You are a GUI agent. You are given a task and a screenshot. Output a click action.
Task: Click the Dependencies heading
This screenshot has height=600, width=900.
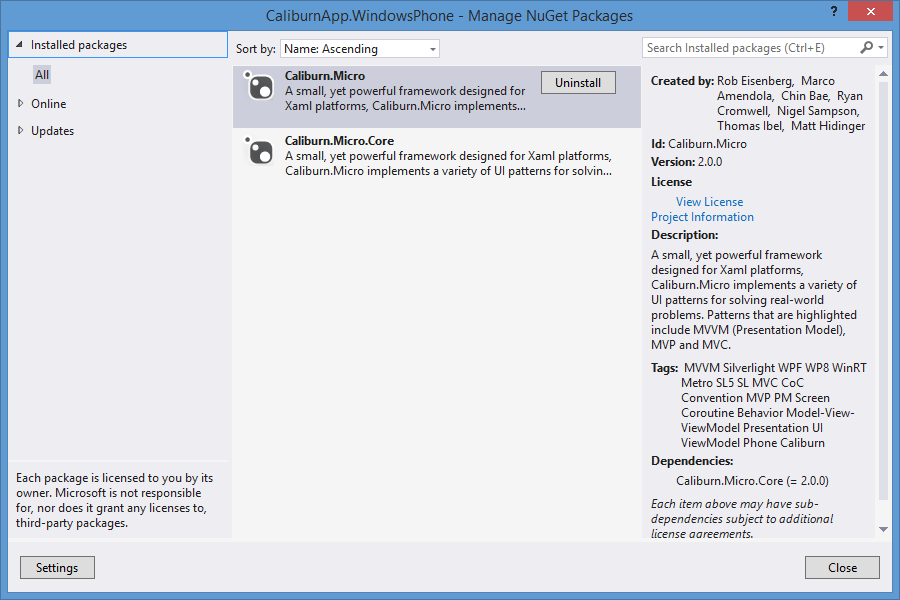tap(692, 461)
